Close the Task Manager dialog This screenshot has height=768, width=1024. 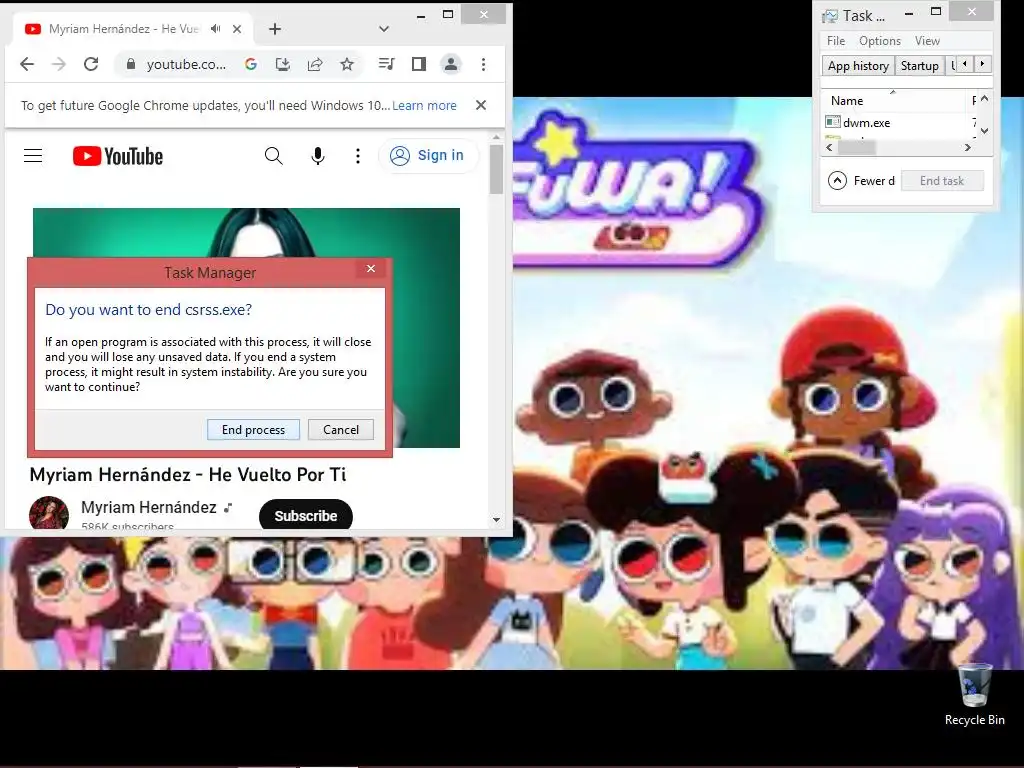[x=371, y=269]
